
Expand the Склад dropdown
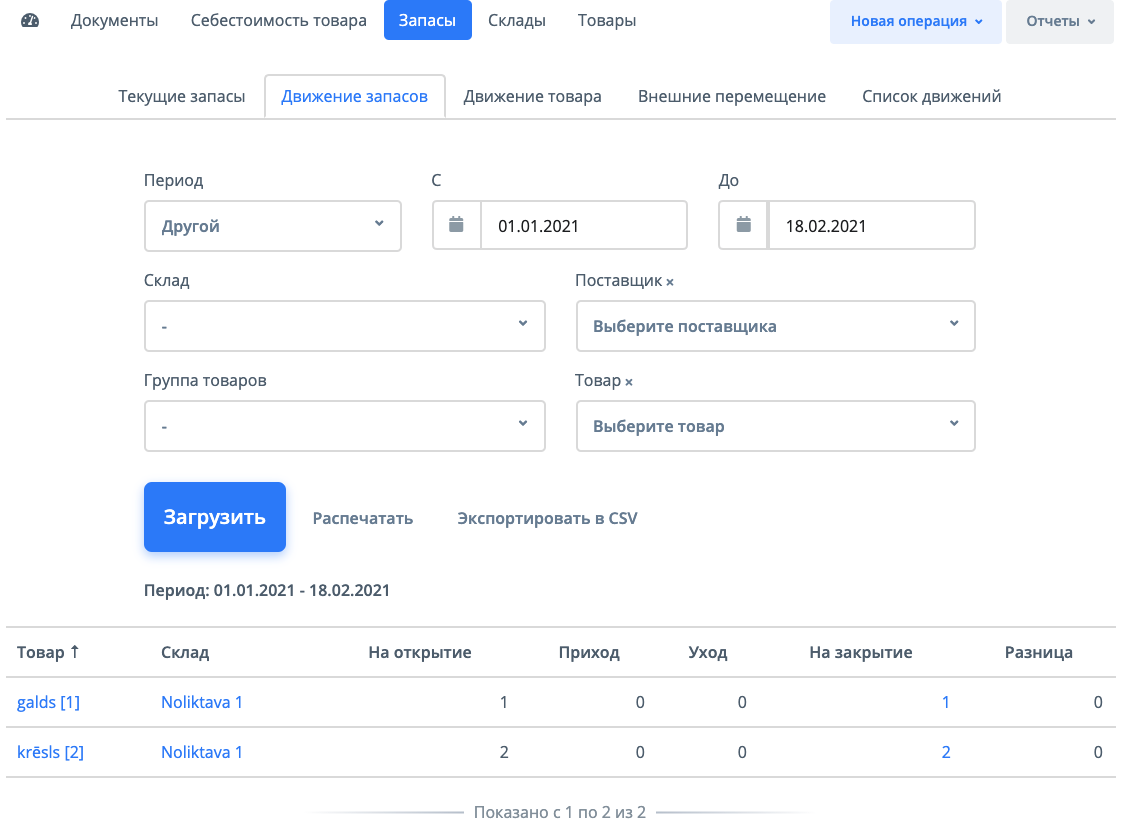pyautogui.click(x=344, y=326)
